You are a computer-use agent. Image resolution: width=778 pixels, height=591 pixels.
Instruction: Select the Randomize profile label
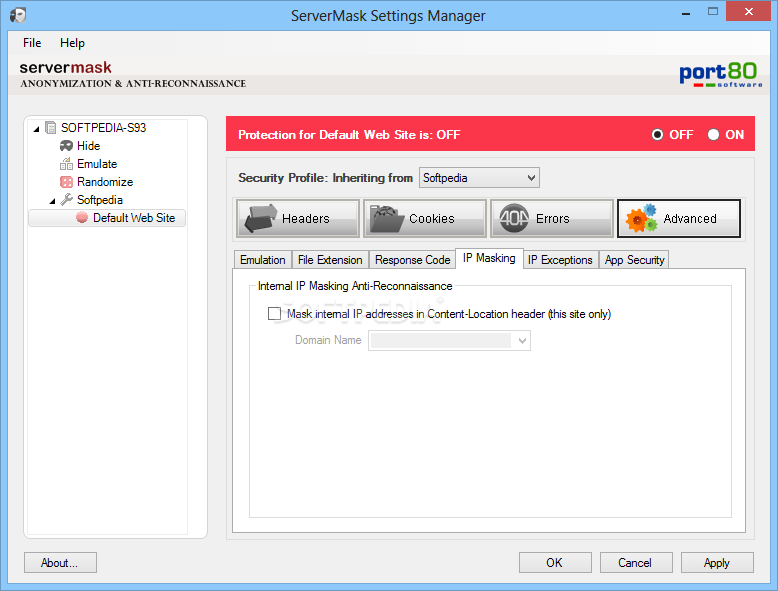105,182
